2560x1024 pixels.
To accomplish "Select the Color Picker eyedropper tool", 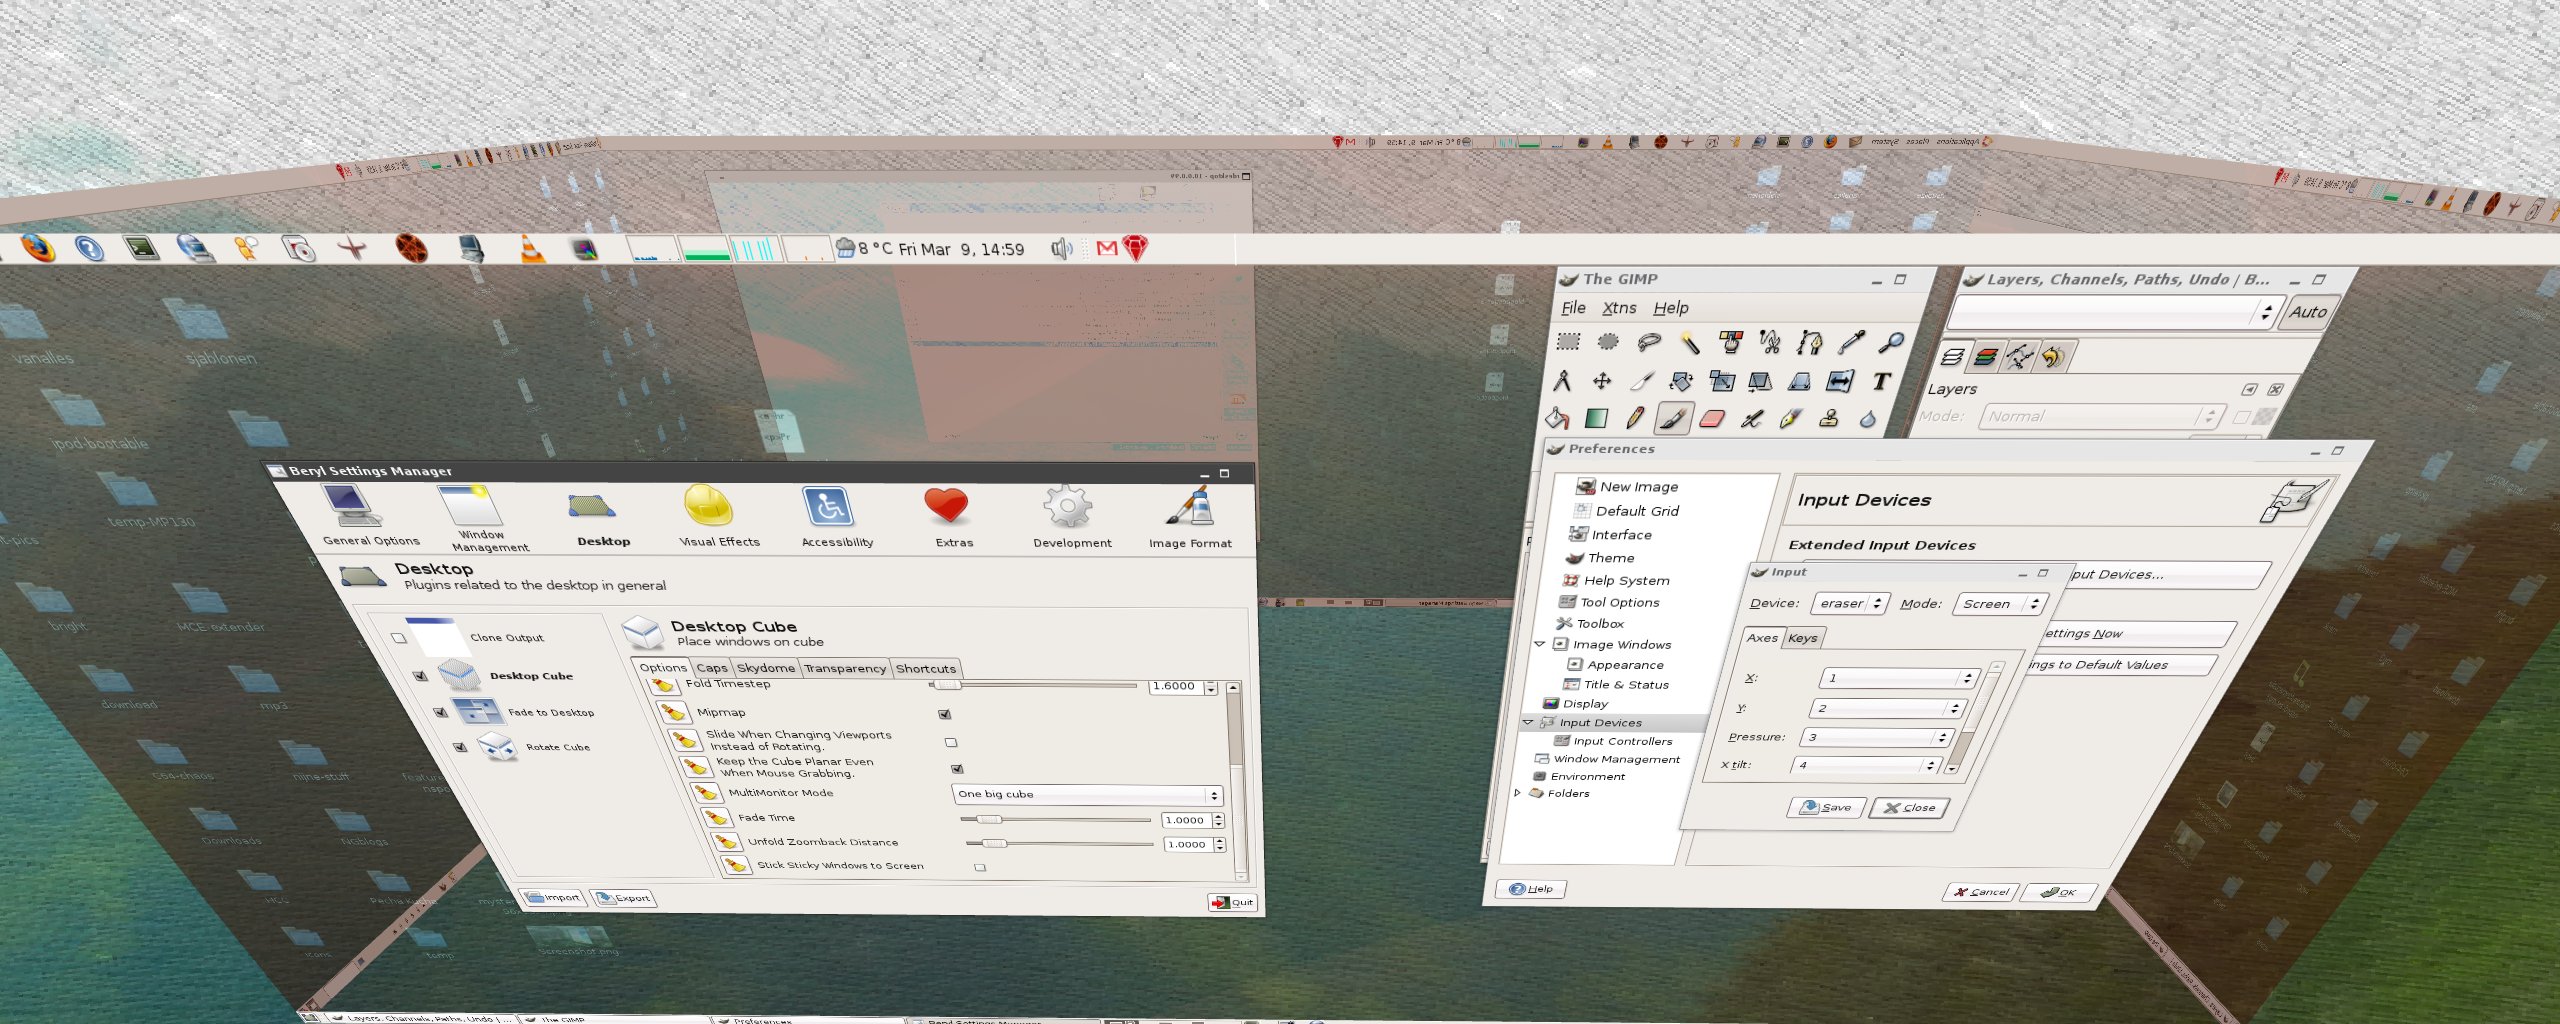I will pos(1851,342).
